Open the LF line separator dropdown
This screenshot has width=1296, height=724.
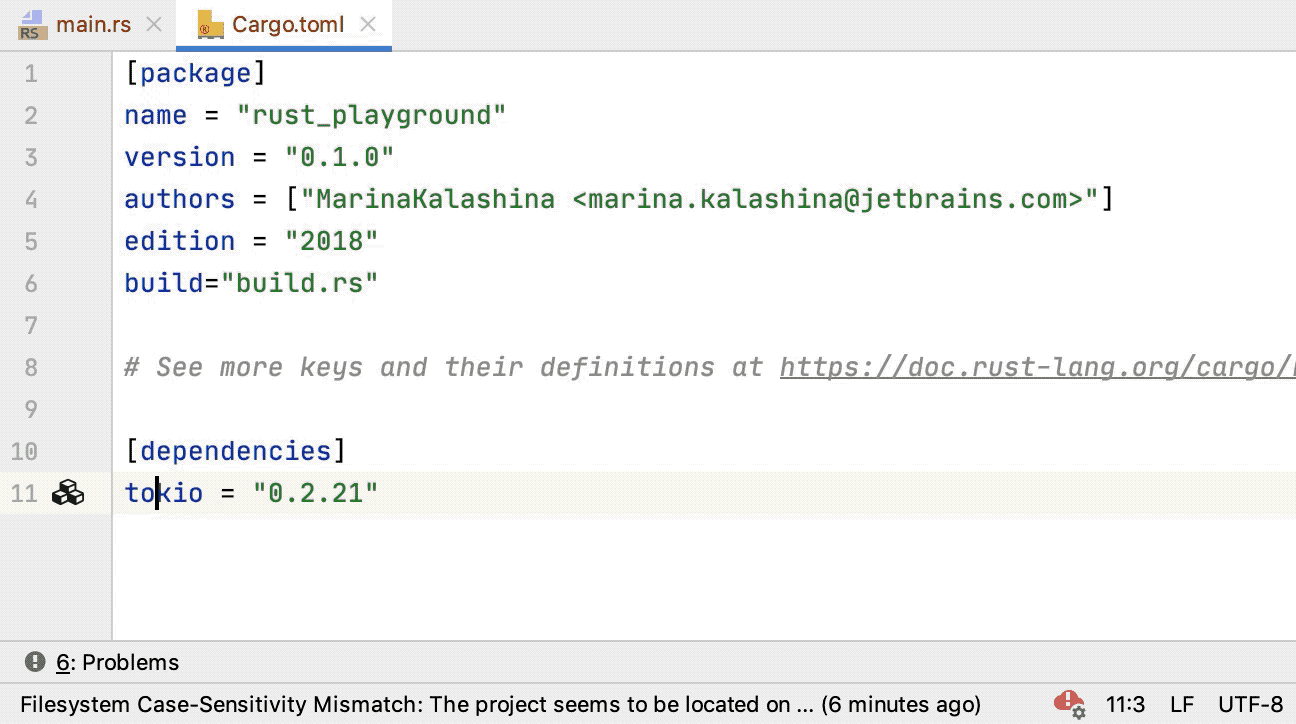coord(1181,704)
